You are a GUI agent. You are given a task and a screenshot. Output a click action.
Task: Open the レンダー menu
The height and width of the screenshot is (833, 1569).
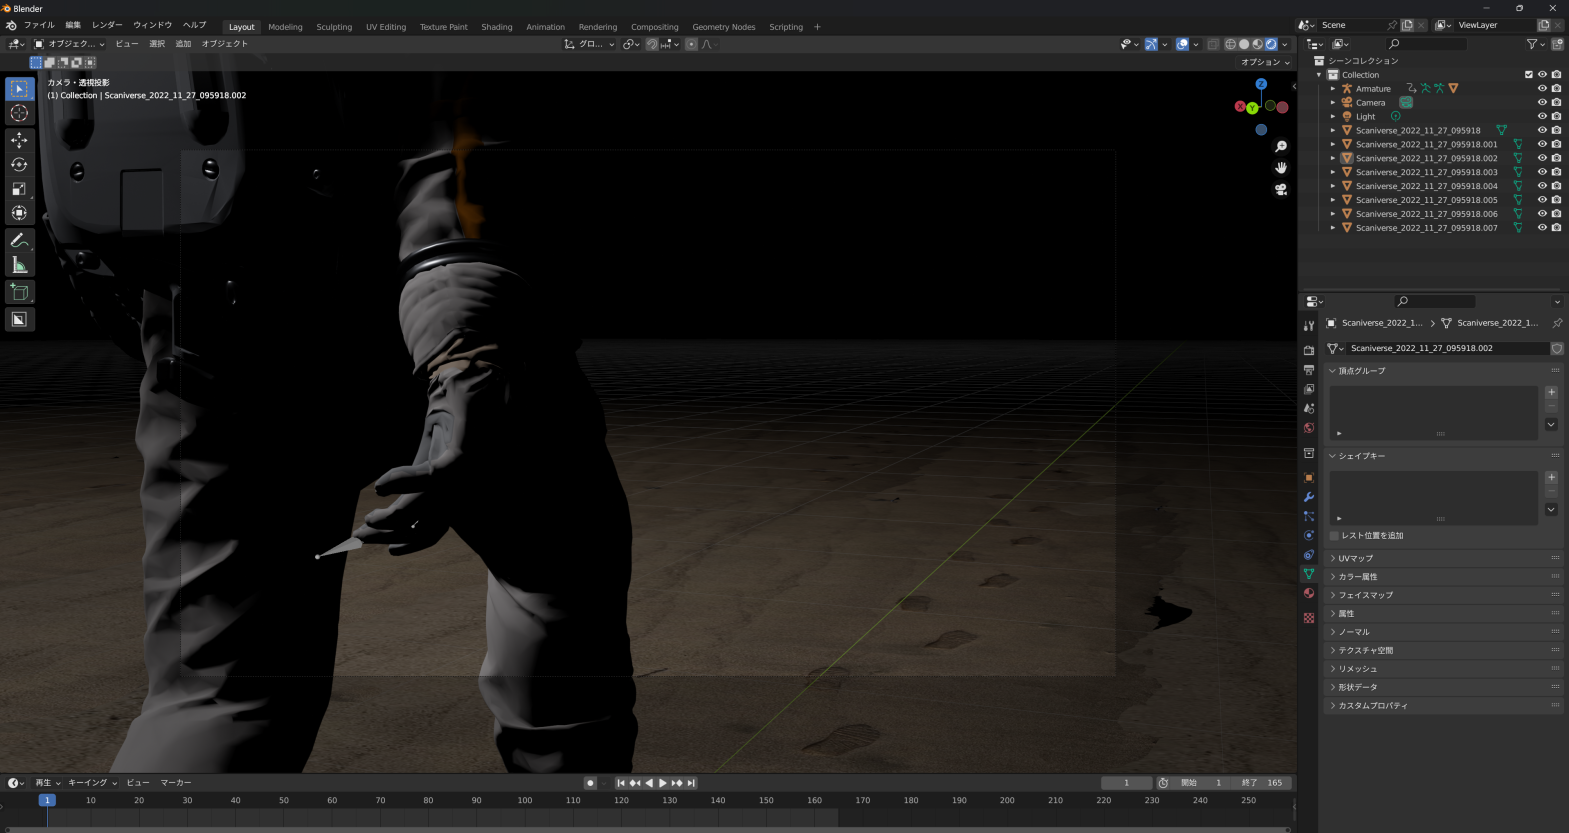107,25
